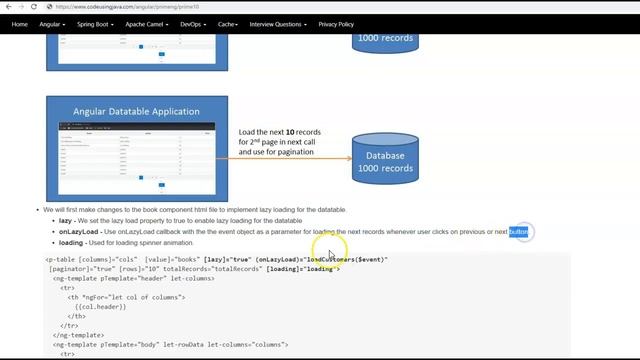Click the '<p-table [columns]="cols"' code line

pyautogui.click(x=216, y=260)
